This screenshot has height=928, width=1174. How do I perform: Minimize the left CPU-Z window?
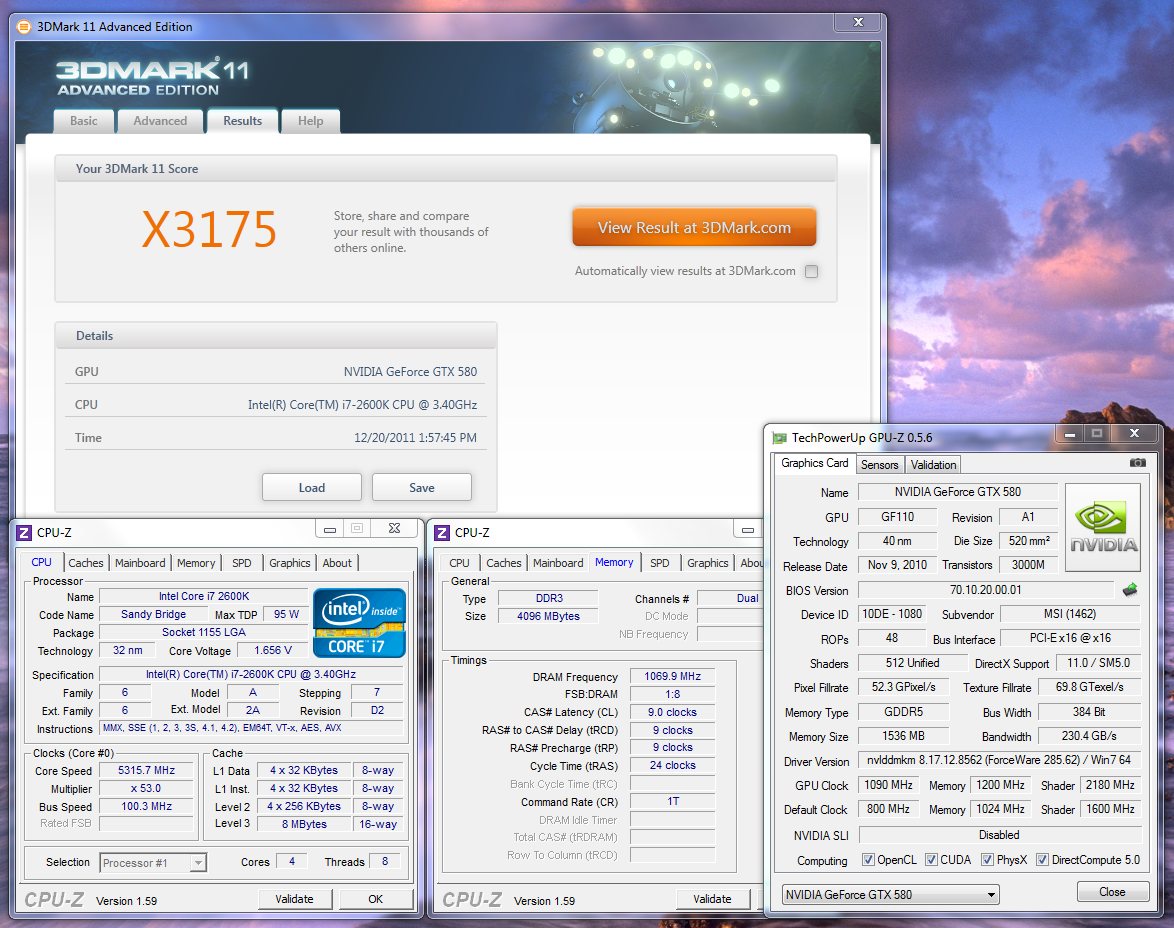[329, 529]
